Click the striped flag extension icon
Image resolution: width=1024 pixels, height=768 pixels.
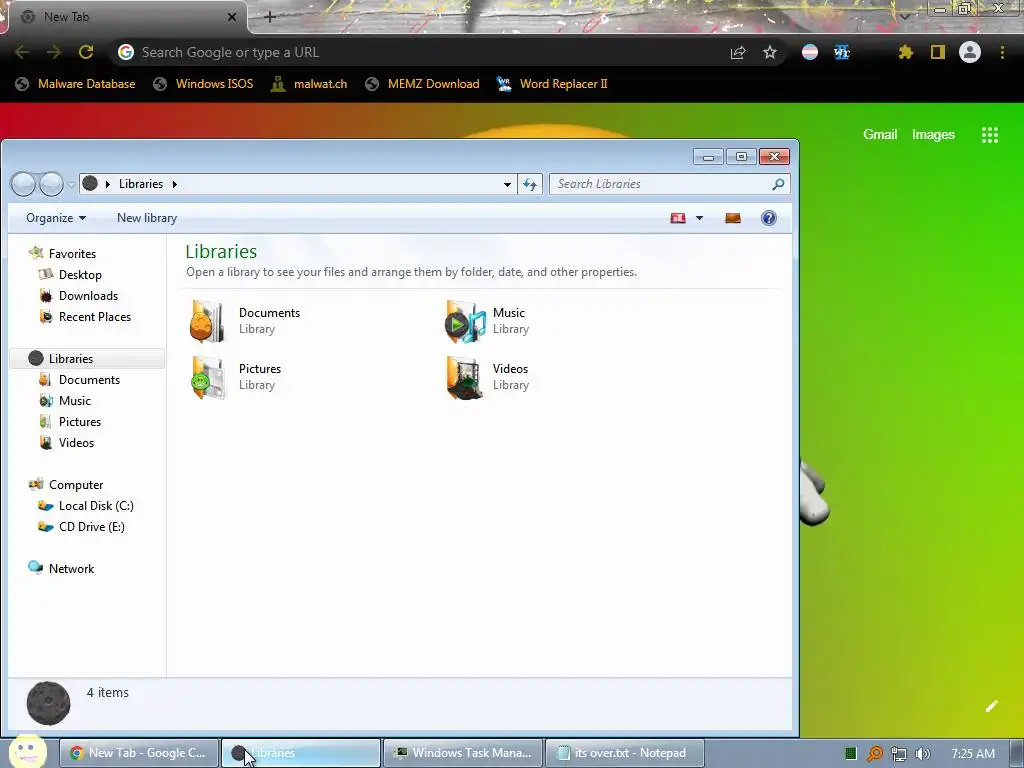[810, 52]
